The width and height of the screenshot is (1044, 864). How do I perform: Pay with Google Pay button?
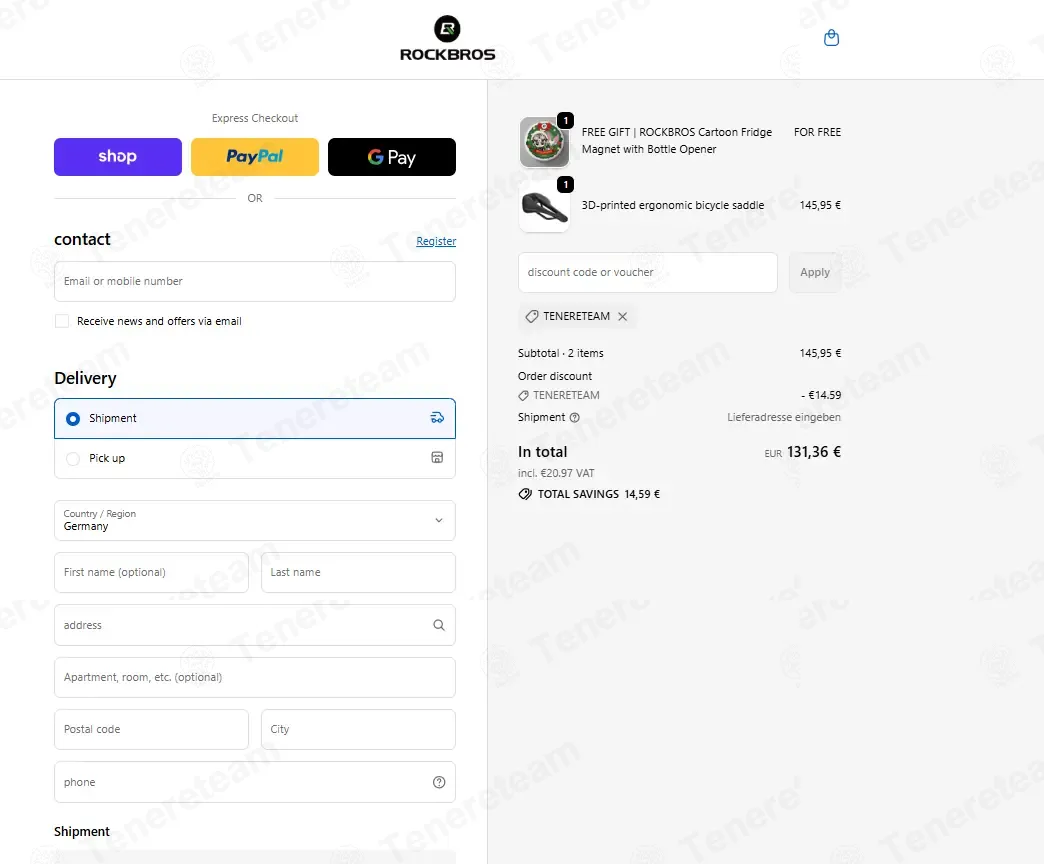[x=392, y=157]
